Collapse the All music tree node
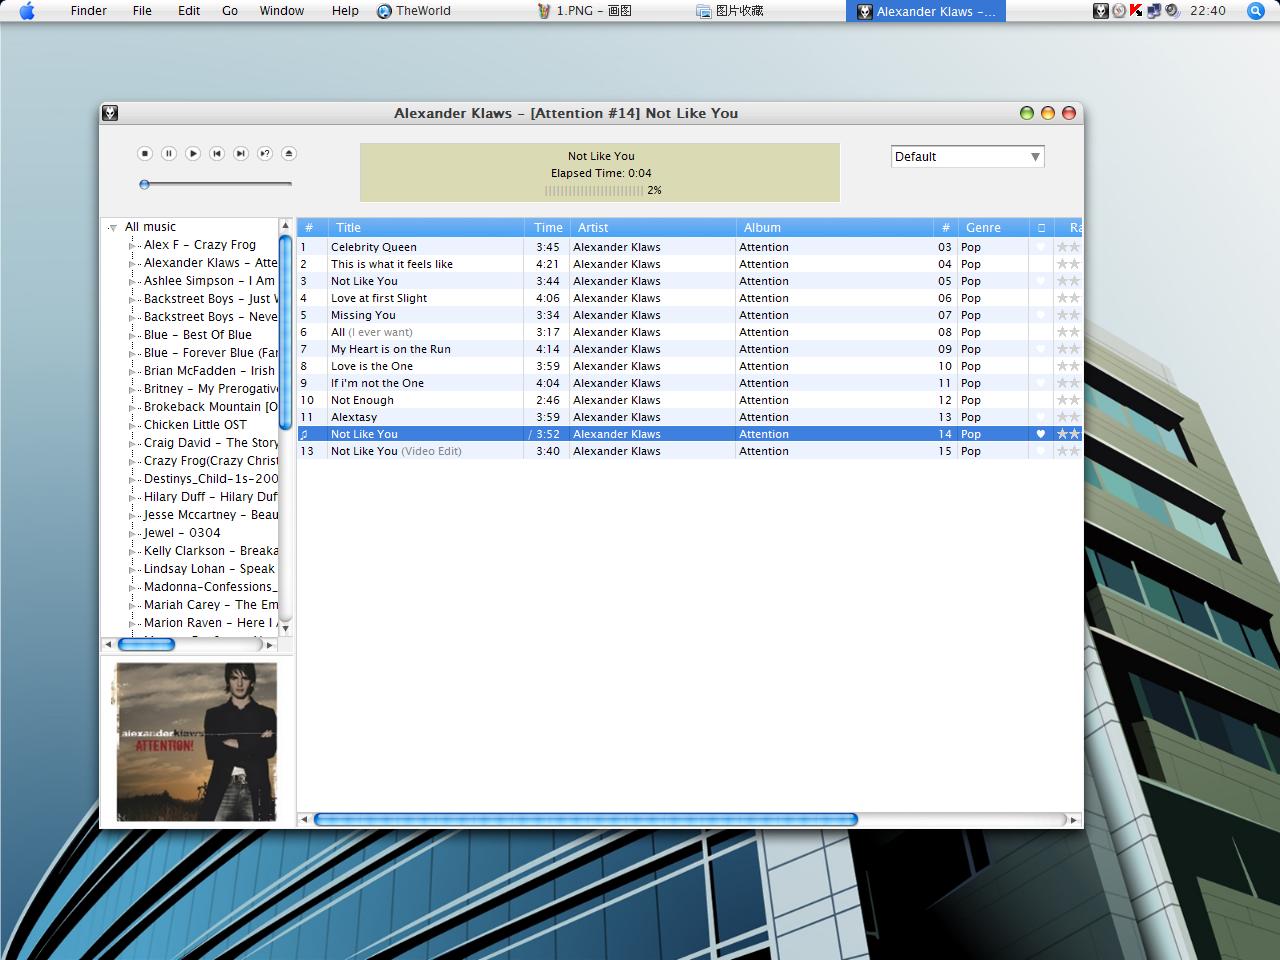This screenshot has height=960, width=1280. click(x=113, y=228)
